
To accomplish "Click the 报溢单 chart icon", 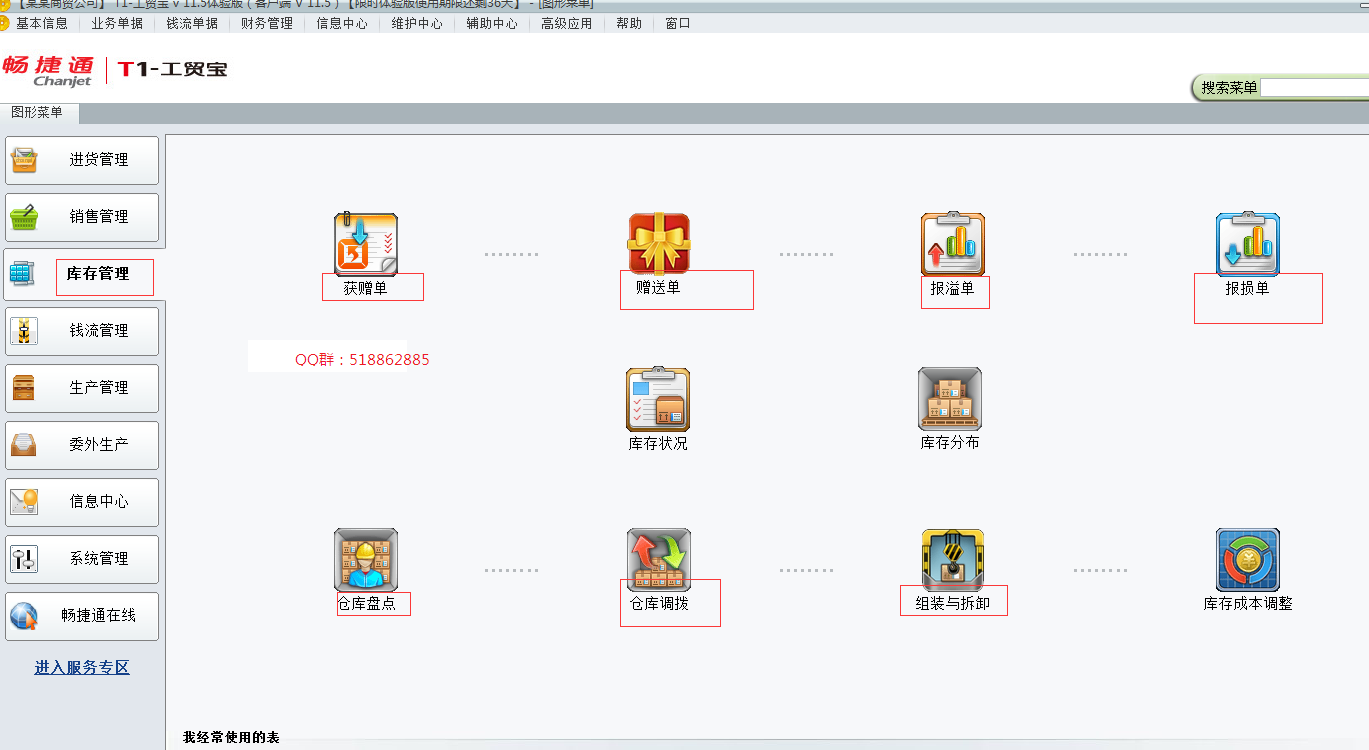I will tap(952, 245).
